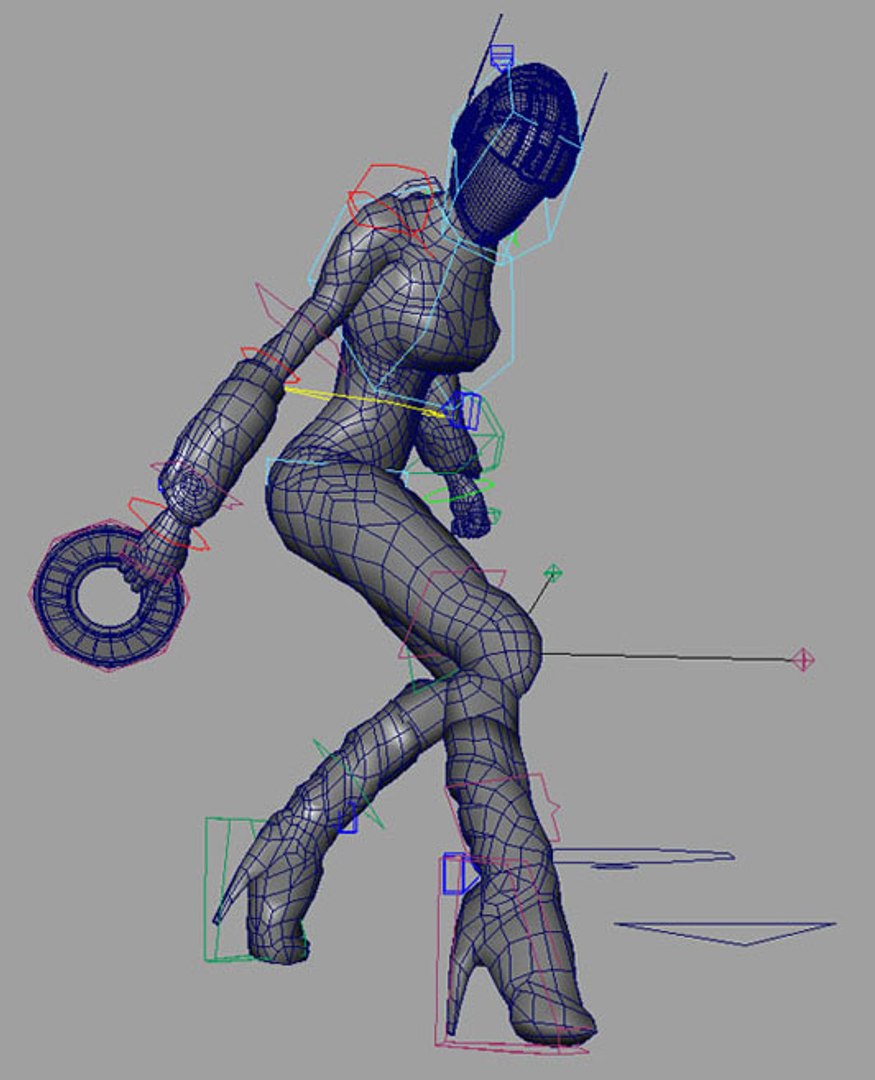
Task: Pick the green diamond knee pole-vector locator
Action: (x=553, y=572)
